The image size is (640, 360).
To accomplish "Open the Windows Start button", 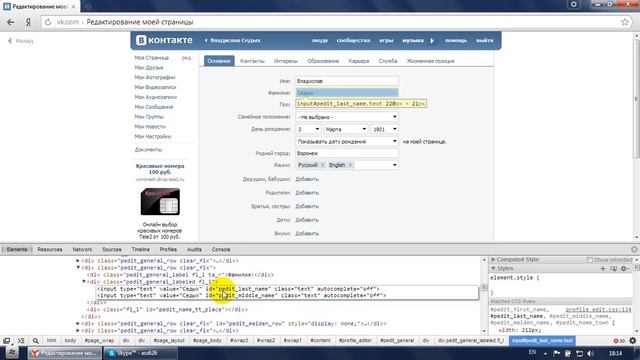I will (x=12, y=353).
